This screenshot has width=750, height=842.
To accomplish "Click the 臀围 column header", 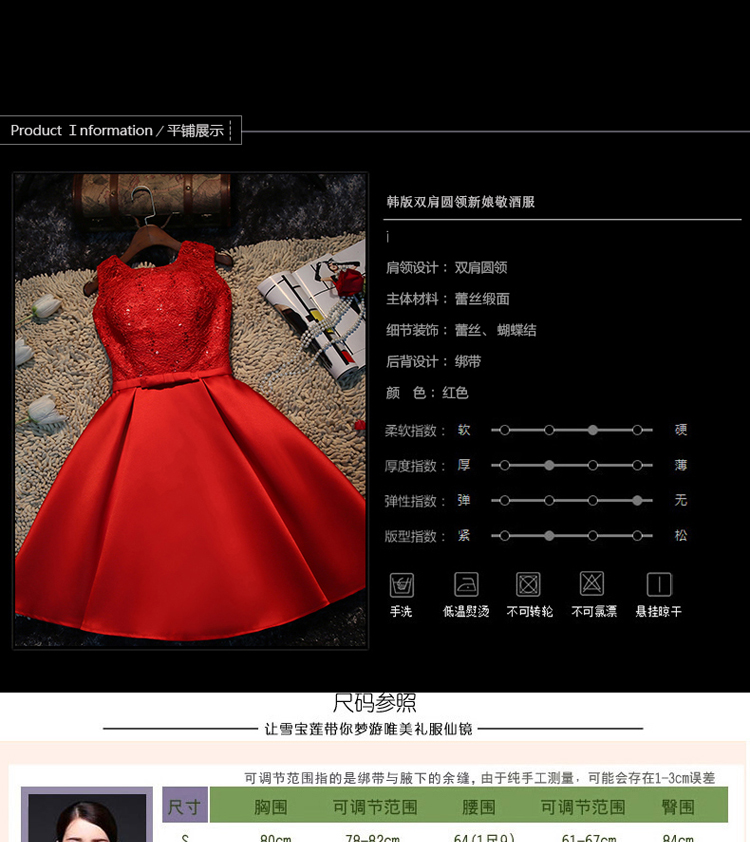I will click(678, 807).
